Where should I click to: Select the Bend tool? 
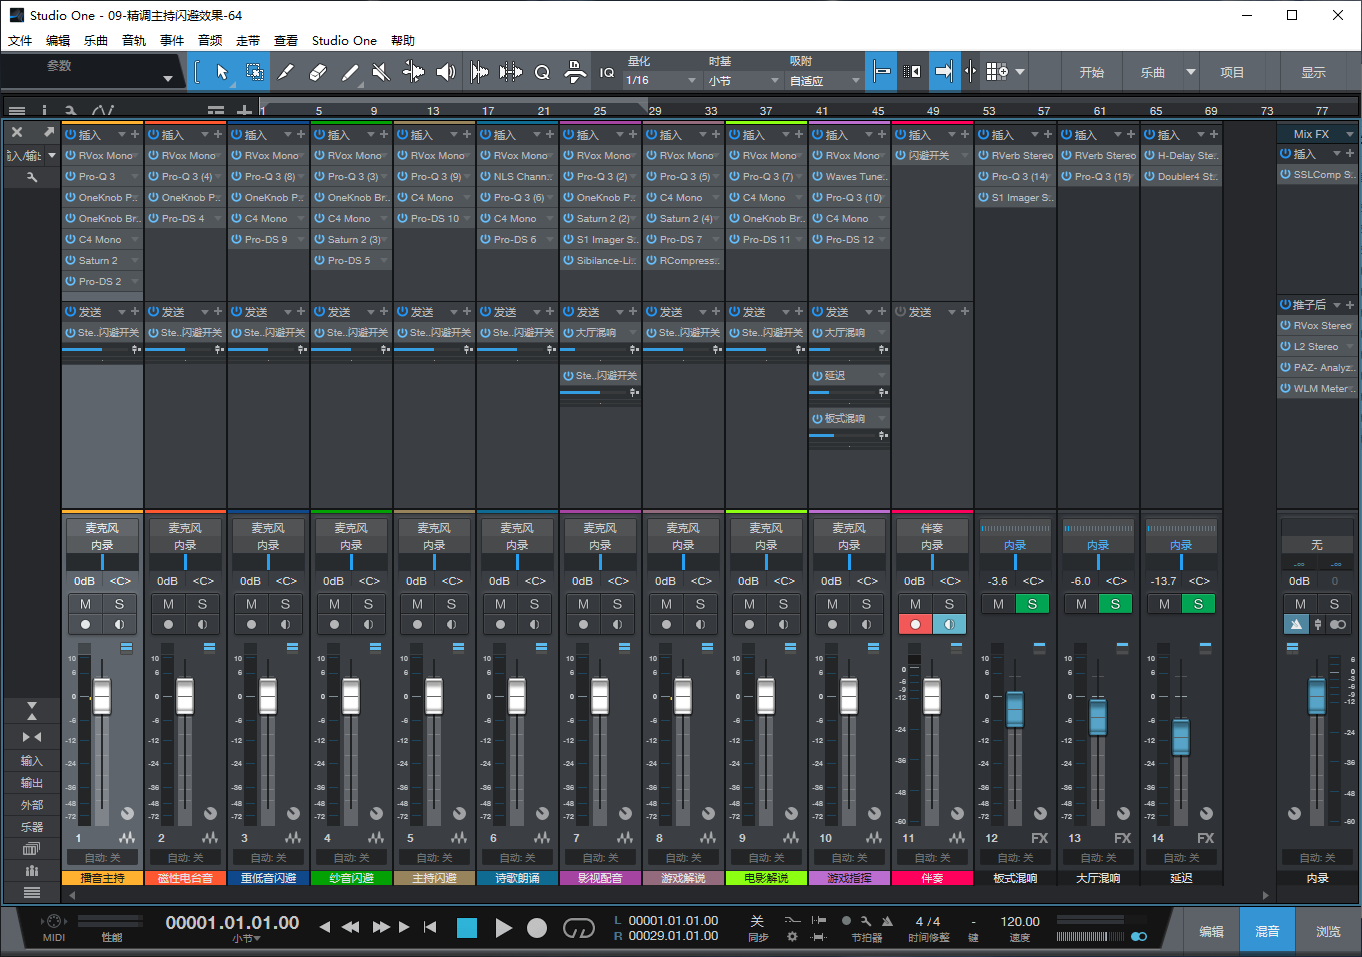click(414, 72)
